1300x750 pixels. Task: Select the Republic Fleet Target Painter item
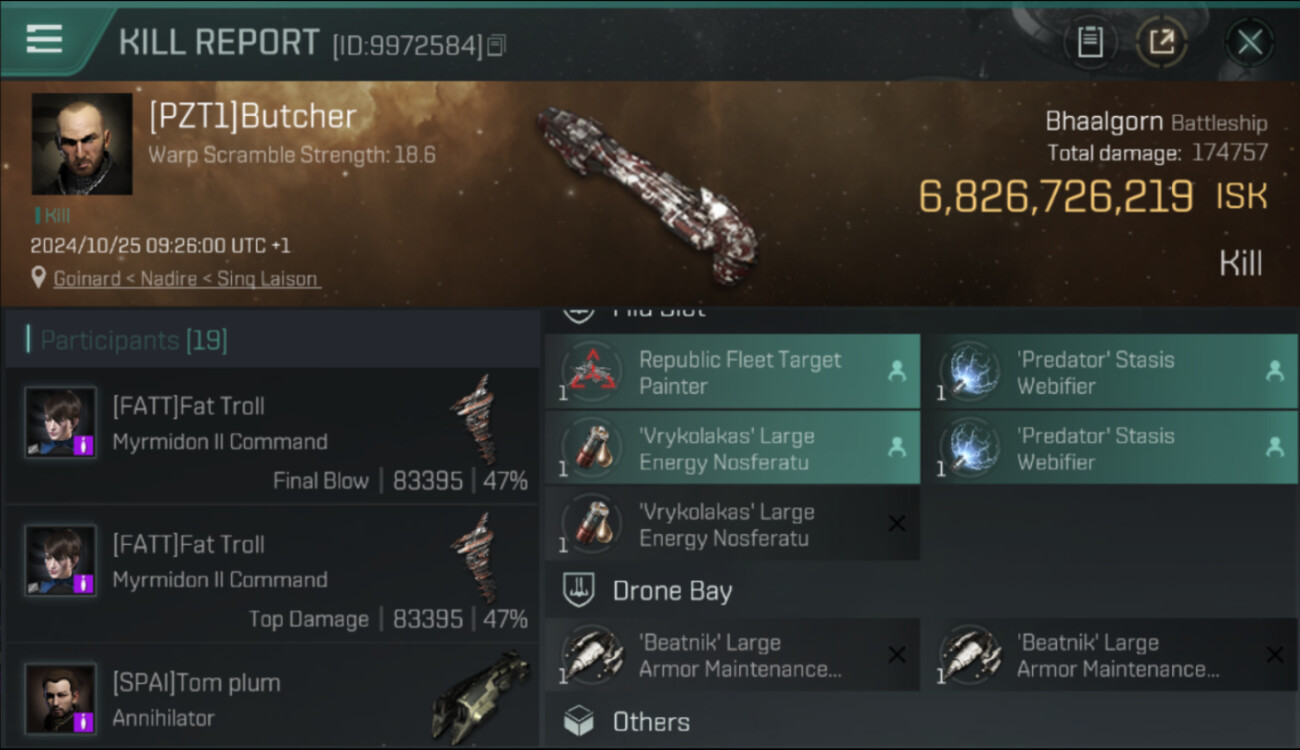click(739, 372)
